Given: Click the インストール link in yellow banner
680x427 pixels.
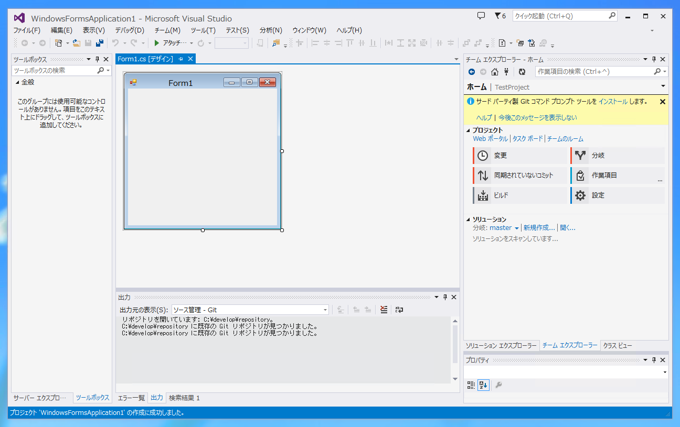Looking at the screenshot, I should (x=613, y=101).
